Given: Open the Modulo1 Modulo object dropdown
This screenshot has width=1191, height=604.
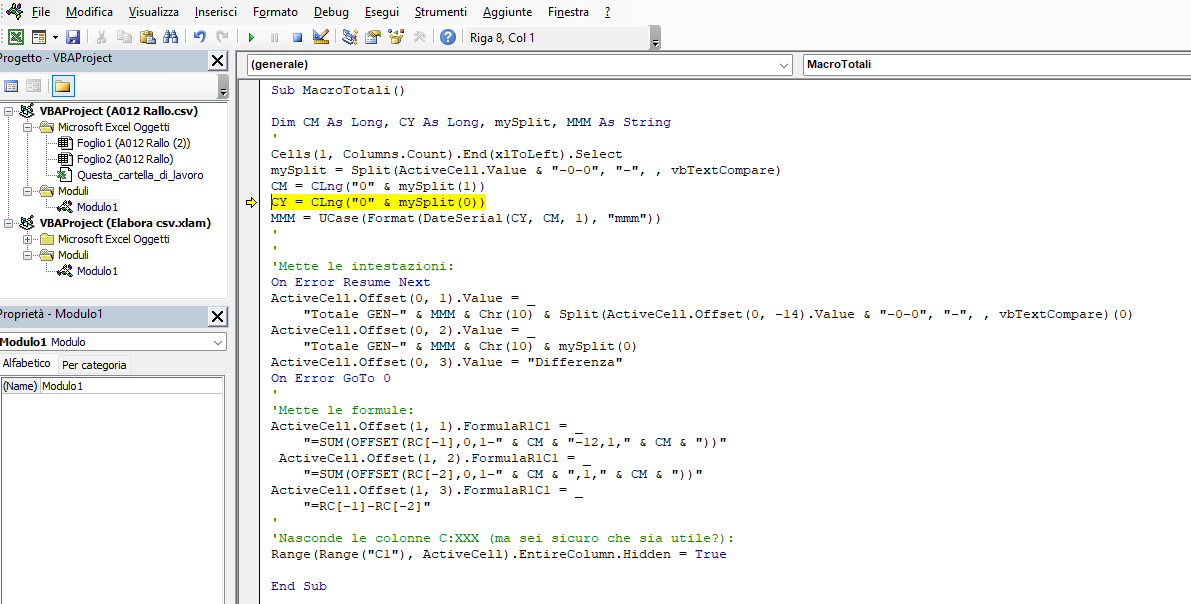Looking at the screenshot, I should tap(218, 342).
